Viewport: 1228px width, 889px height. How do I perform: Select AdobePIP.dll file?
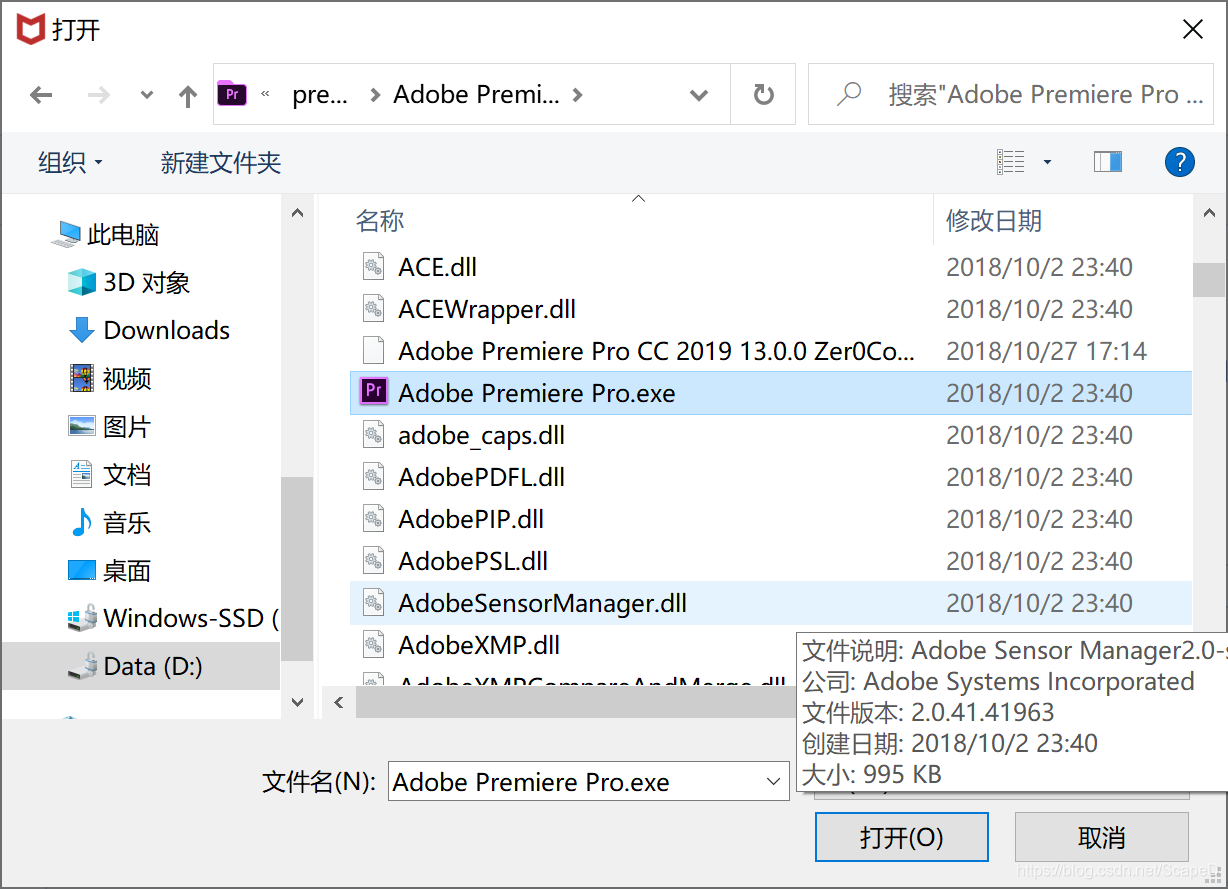coord(471,519)
